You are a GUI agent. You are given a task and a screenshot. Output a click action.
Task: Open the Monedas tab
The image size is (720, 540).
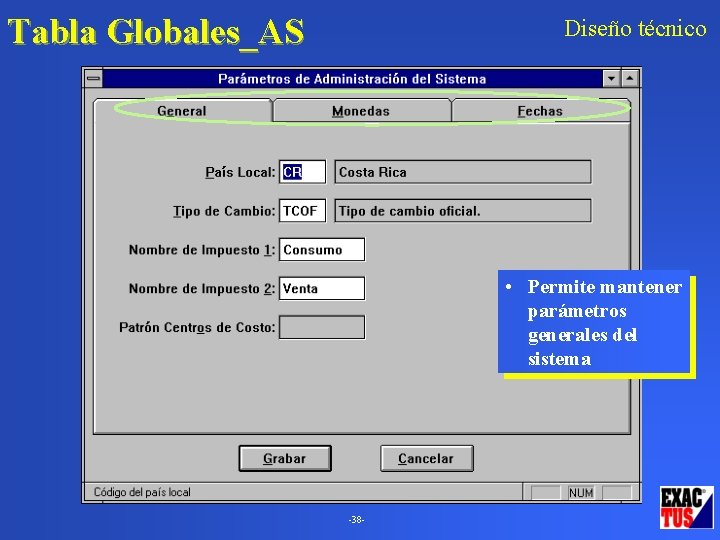361,111
